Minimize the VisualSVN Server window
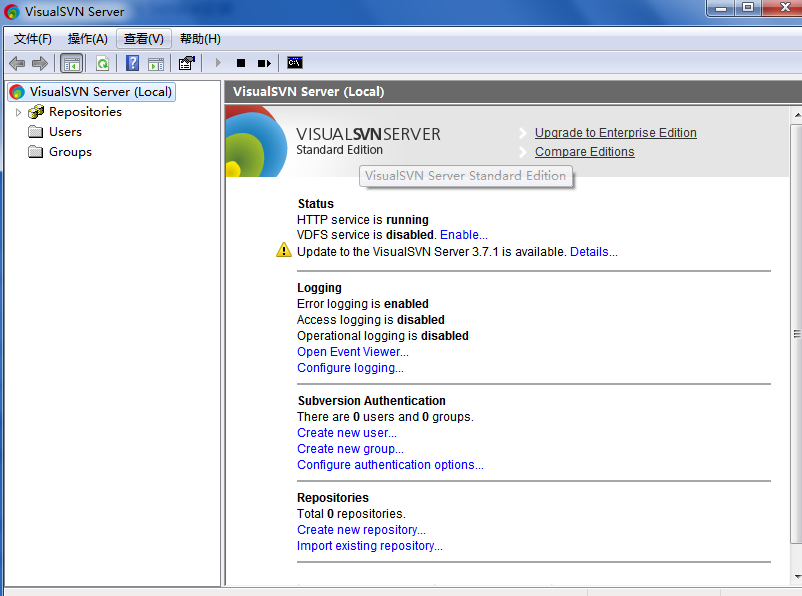 click(721, 9)
